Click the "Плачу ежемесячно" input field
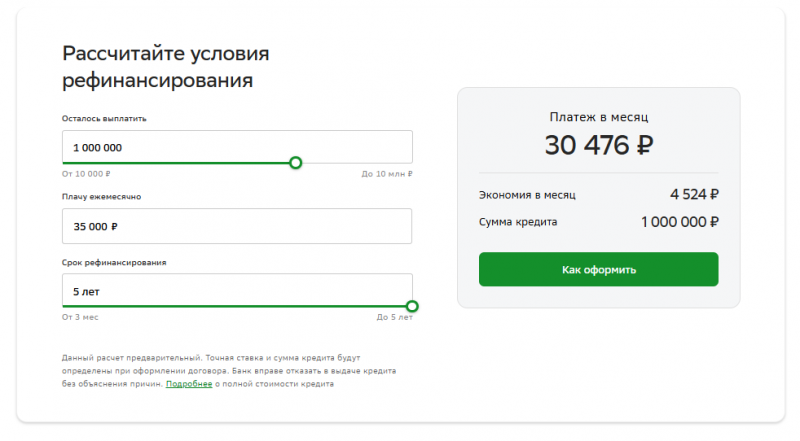800x441 pixels. (236, 226)
